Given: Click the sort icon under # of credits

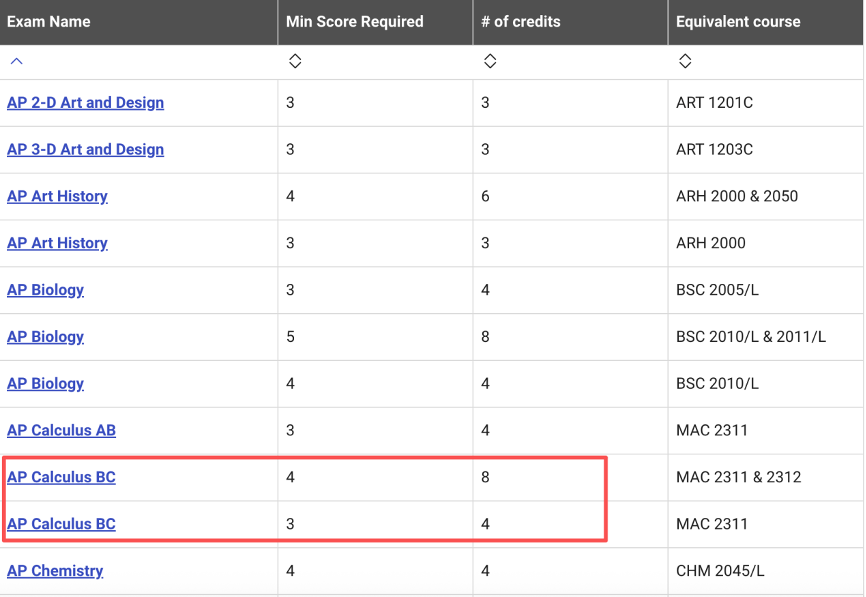Looking at the screenshot, I should click(489, 62).
